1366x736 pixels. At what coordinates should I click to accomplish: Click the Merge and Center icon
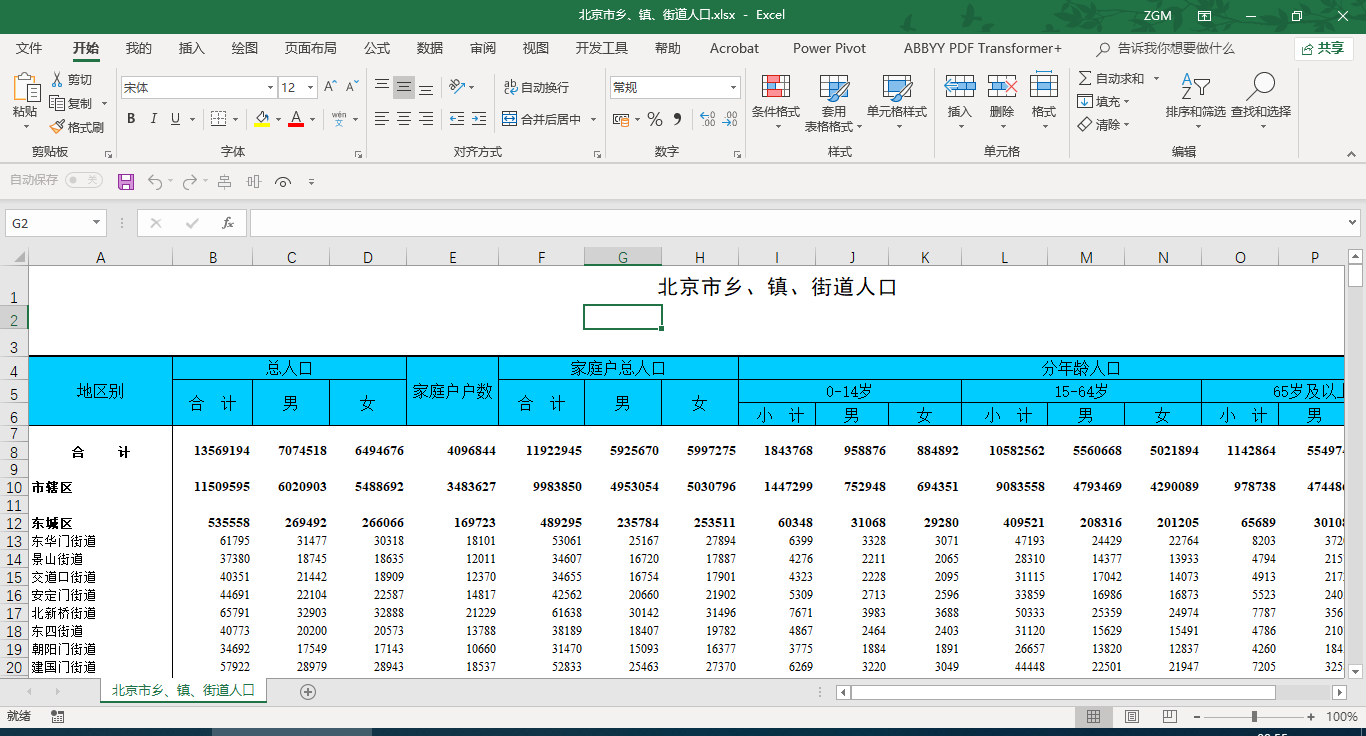(x=510, y=119)
